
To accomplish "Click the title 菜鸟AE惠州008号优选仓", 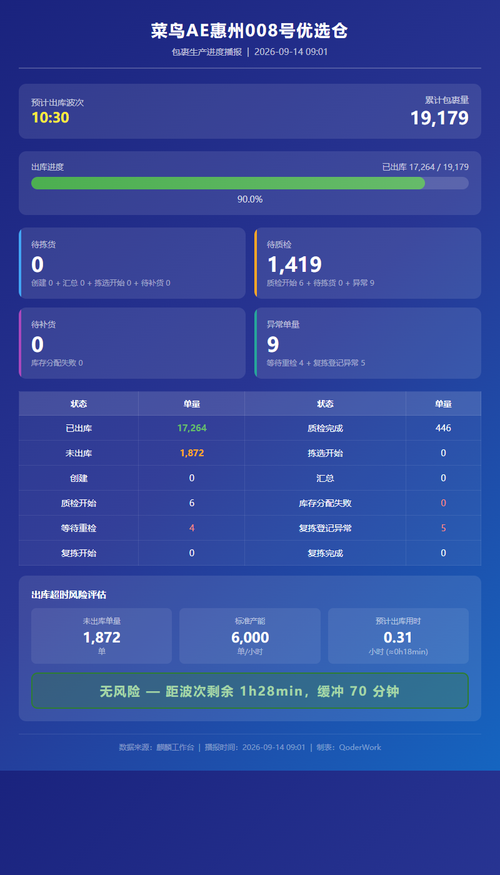I will click(x=249, y=31).
